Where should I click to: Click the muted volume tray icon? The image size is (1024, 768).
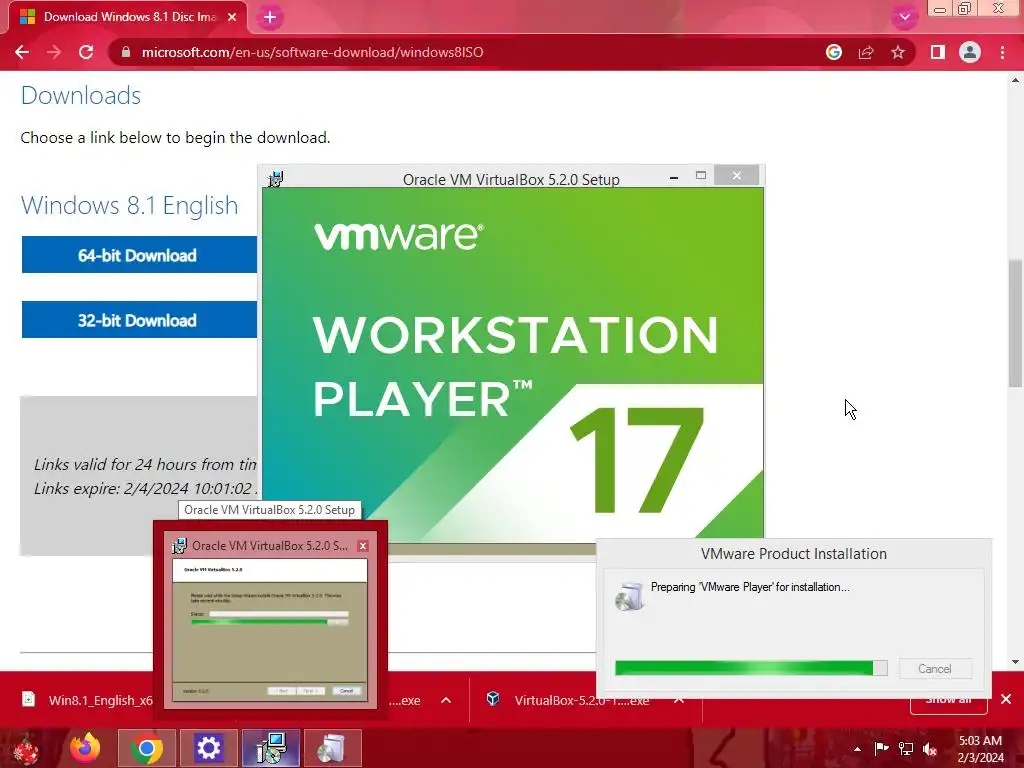pos(930,748)
